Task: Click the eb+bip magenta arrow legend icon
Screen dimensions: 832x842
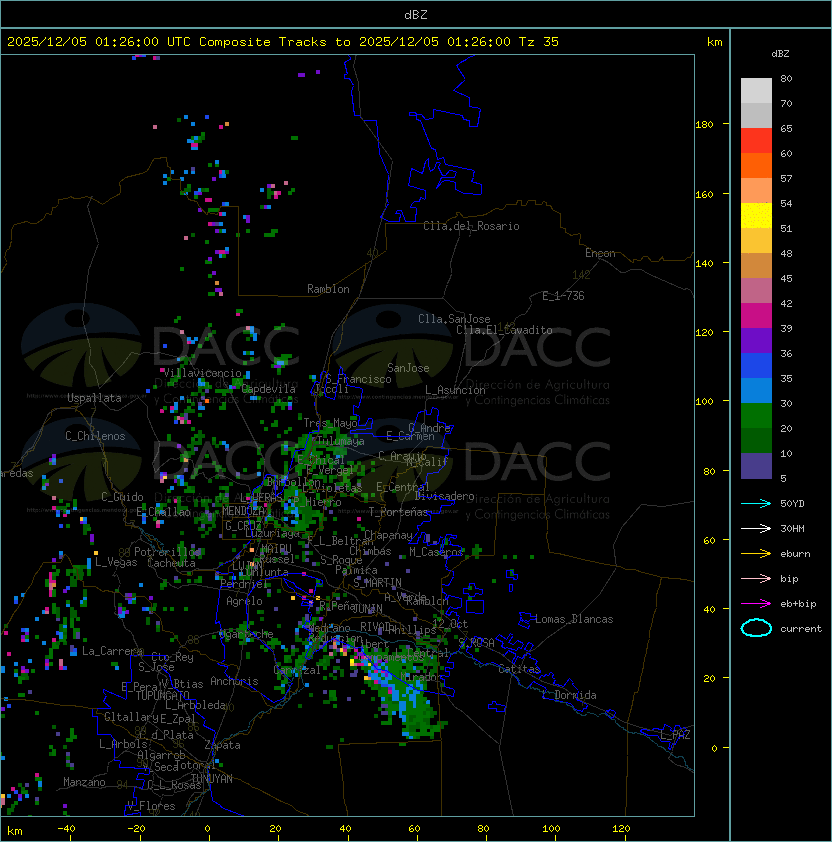Action: (756, 604)
